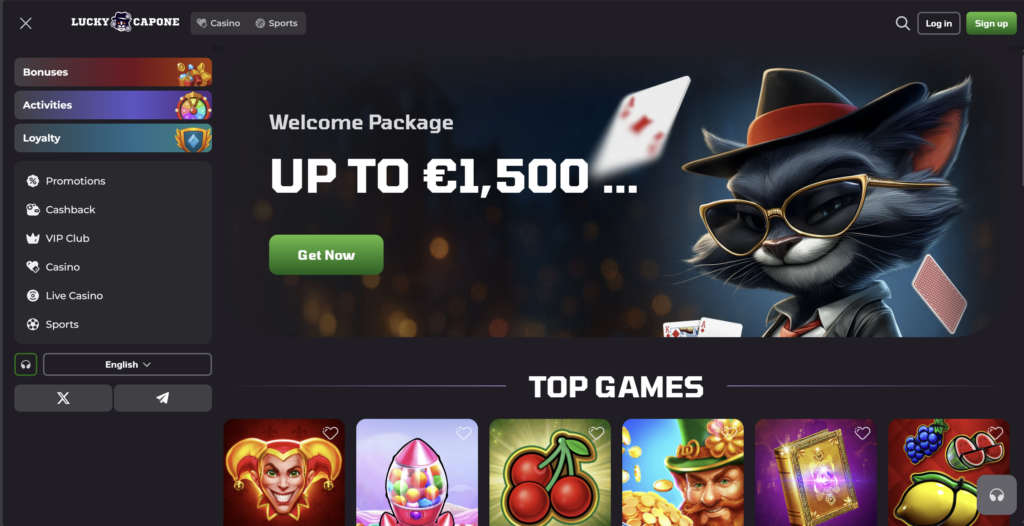Screen dimensions: 1024x526
Task: Open live chat headset bubble
Action: click(997, 495)
